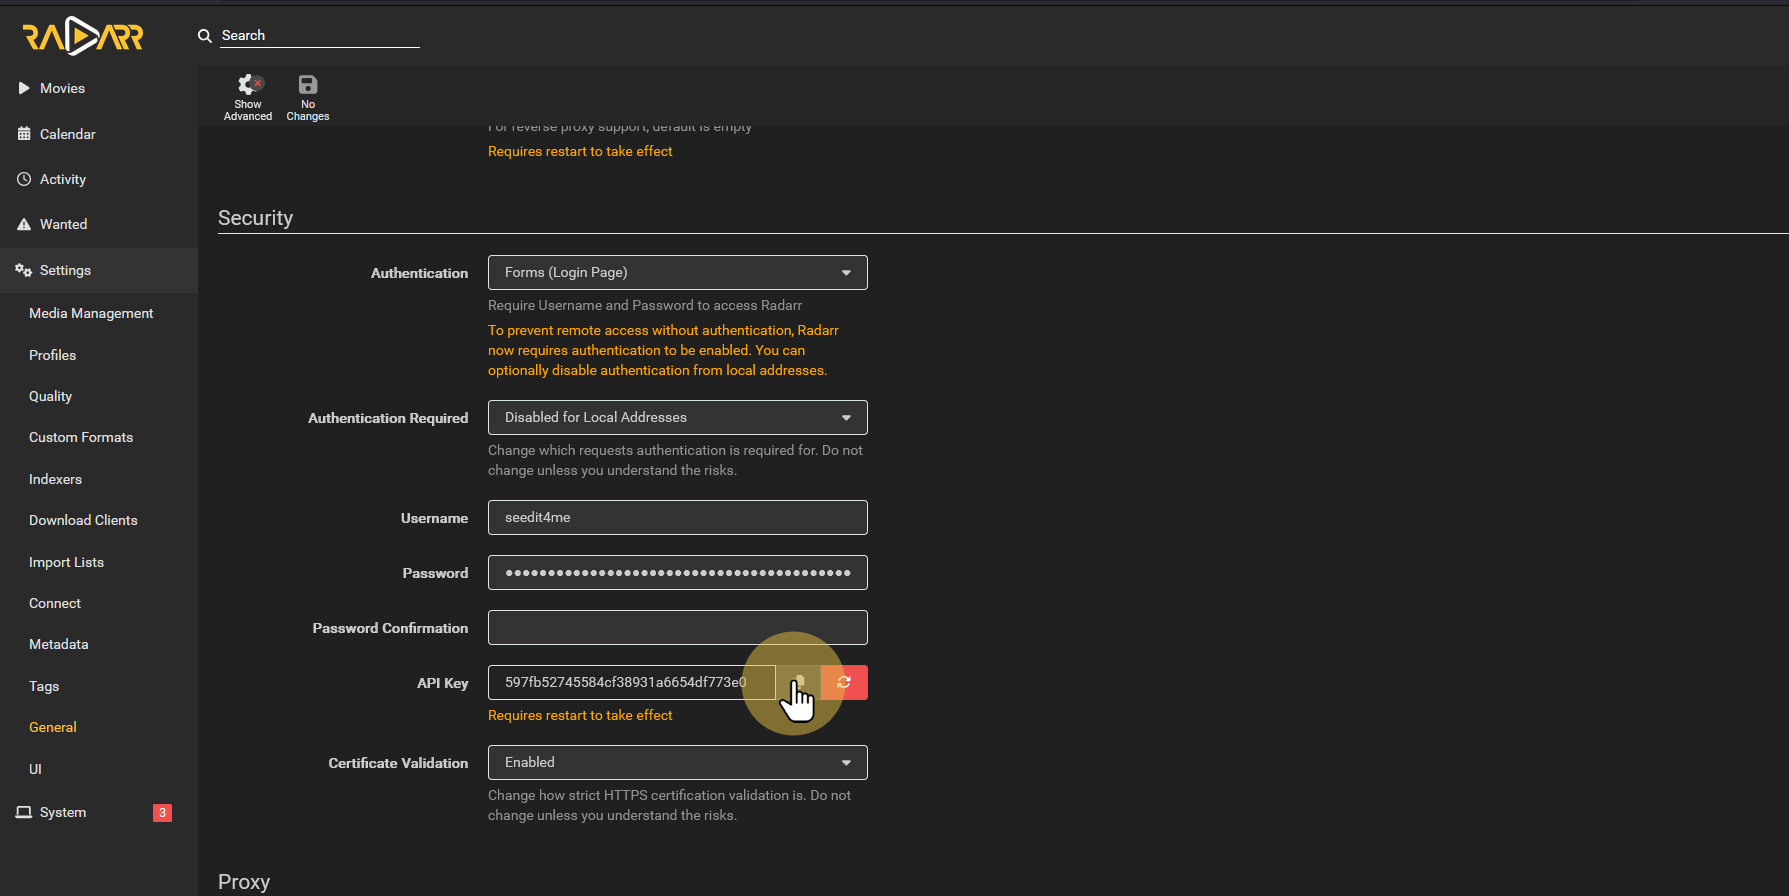The width and height of the screenshot is (1789, 896).
Task: Select General settings page
Action: (x=53, y=727)
